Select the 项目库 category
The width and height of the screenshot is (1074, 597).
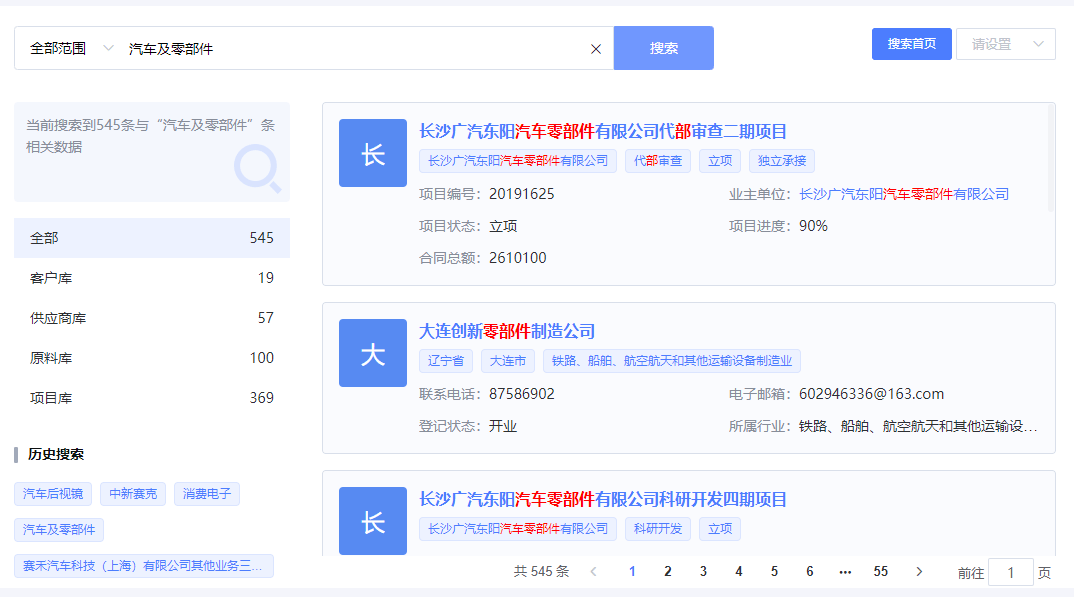[x=152, y=398]
